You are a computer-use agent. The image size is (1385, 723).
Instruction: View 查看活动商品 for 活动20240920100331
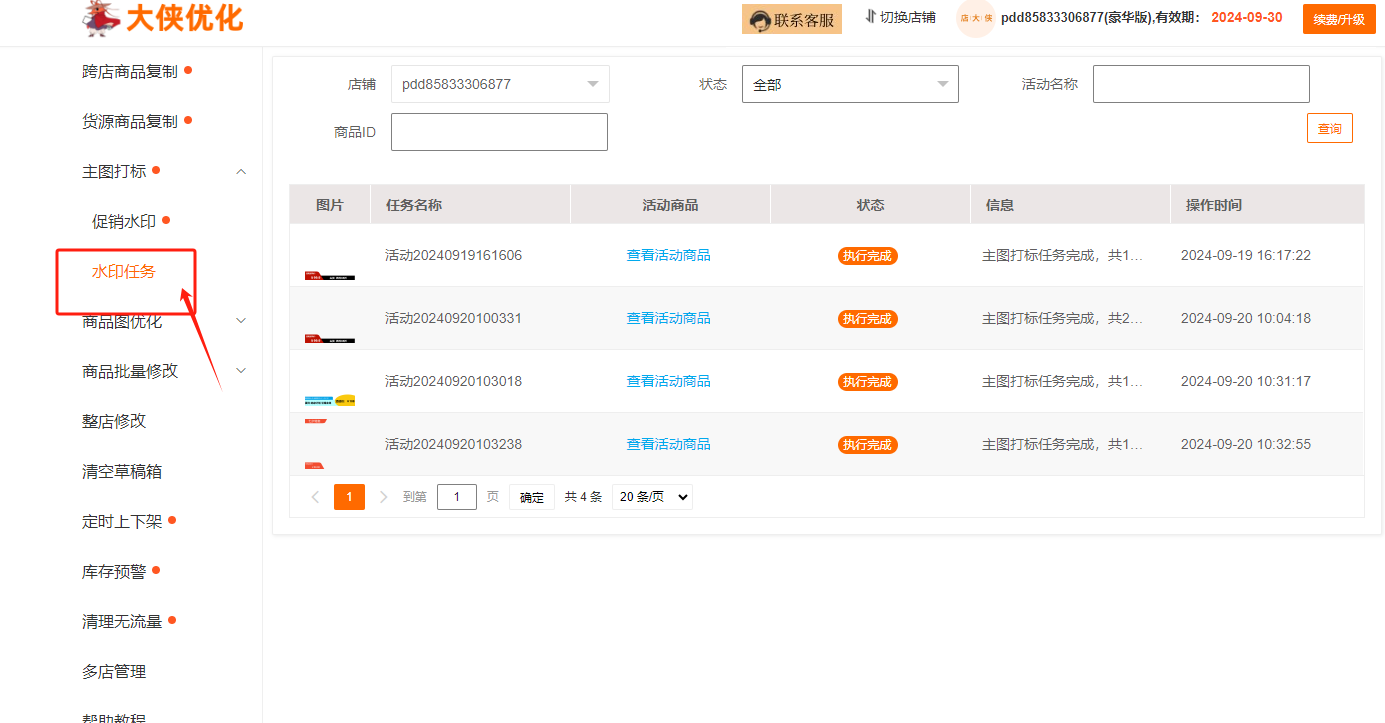669,318
